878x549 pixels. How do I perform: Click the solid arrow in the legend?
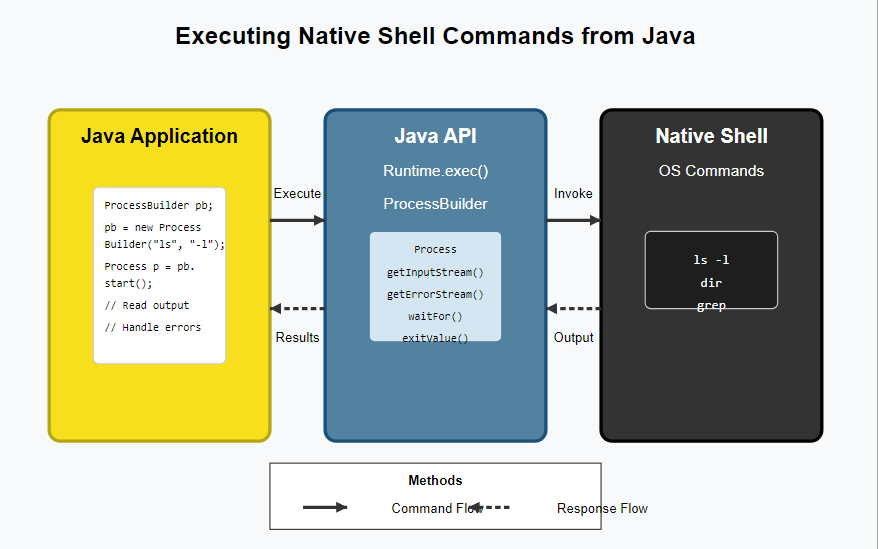(325, 508)
